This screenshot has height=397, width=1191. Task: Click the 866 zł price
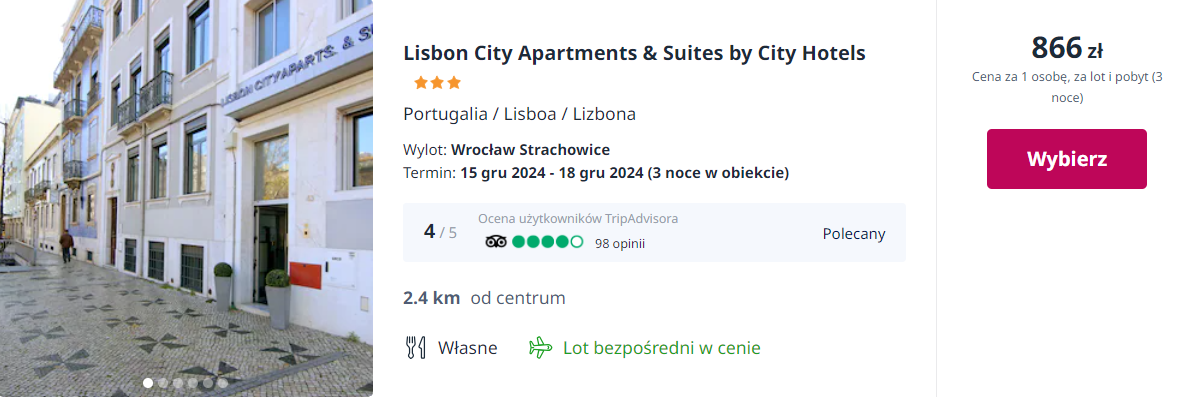1066,49
